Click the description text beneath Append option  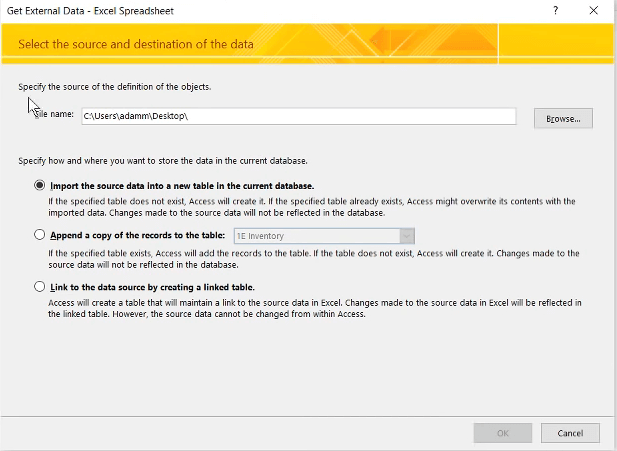[314, 259]
